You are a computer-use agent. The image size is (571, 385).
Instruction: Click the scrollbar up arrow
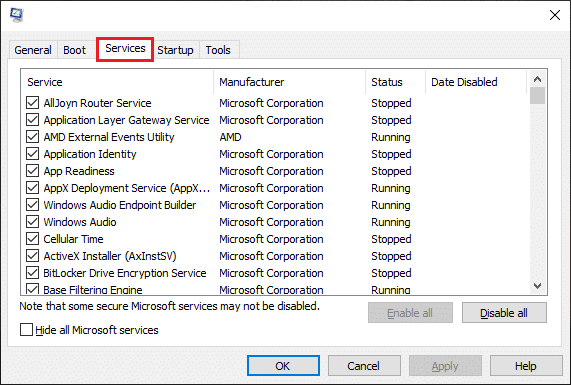coord(537,79)
